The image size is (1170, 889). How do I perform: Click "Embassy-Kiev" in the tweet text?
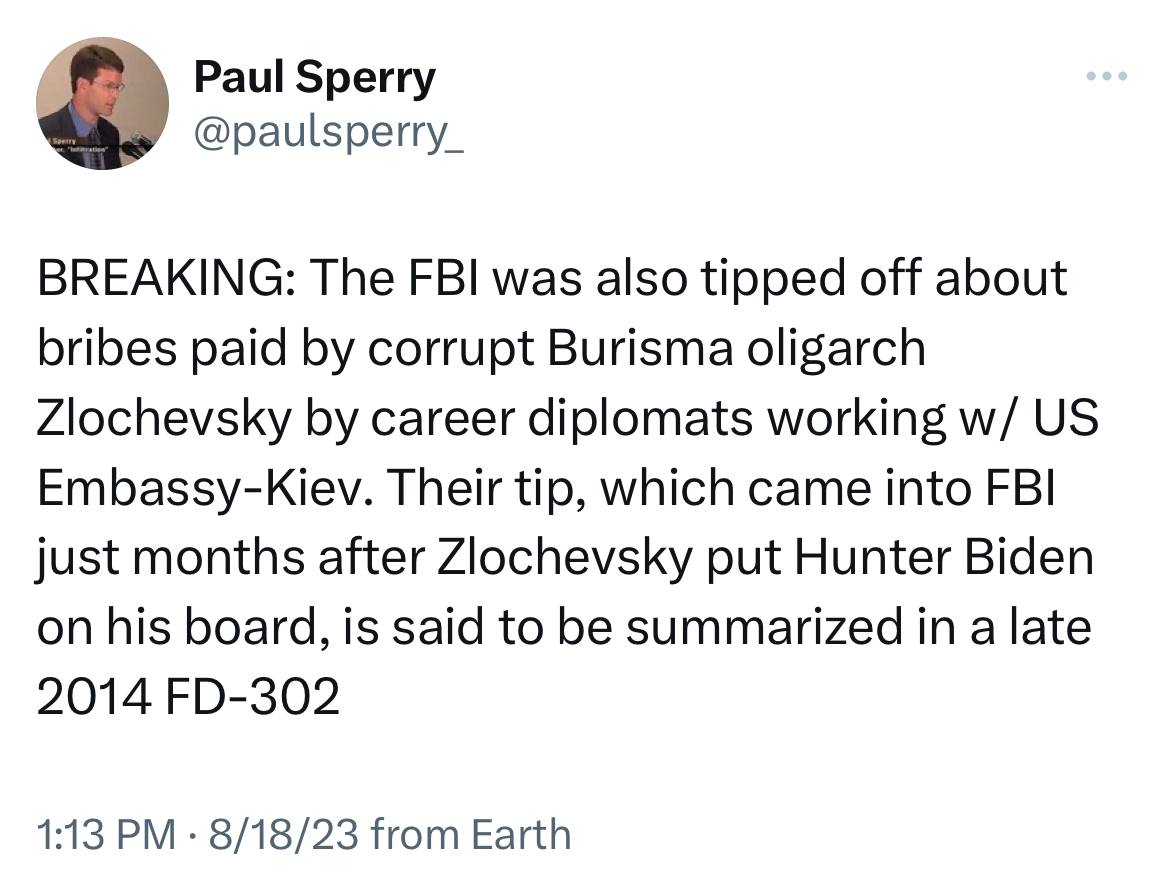tap(204, 489)
